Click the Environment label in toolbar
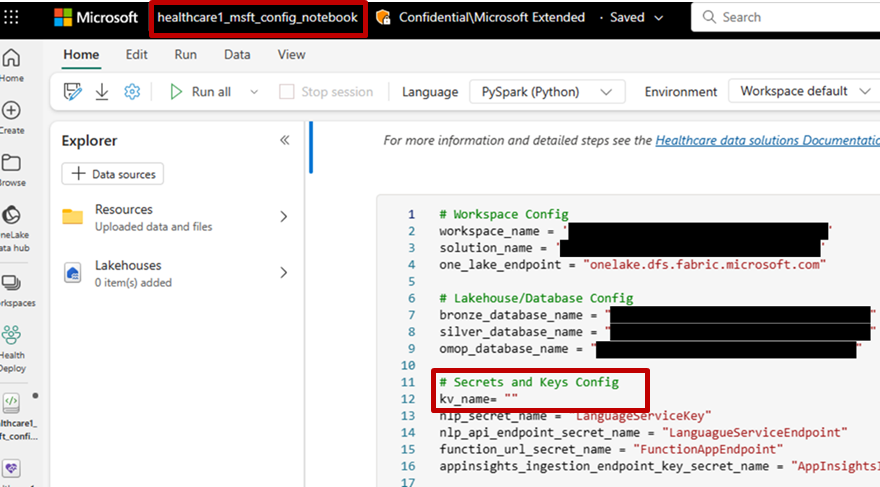 pyautogui.click(x=681, y=92)
